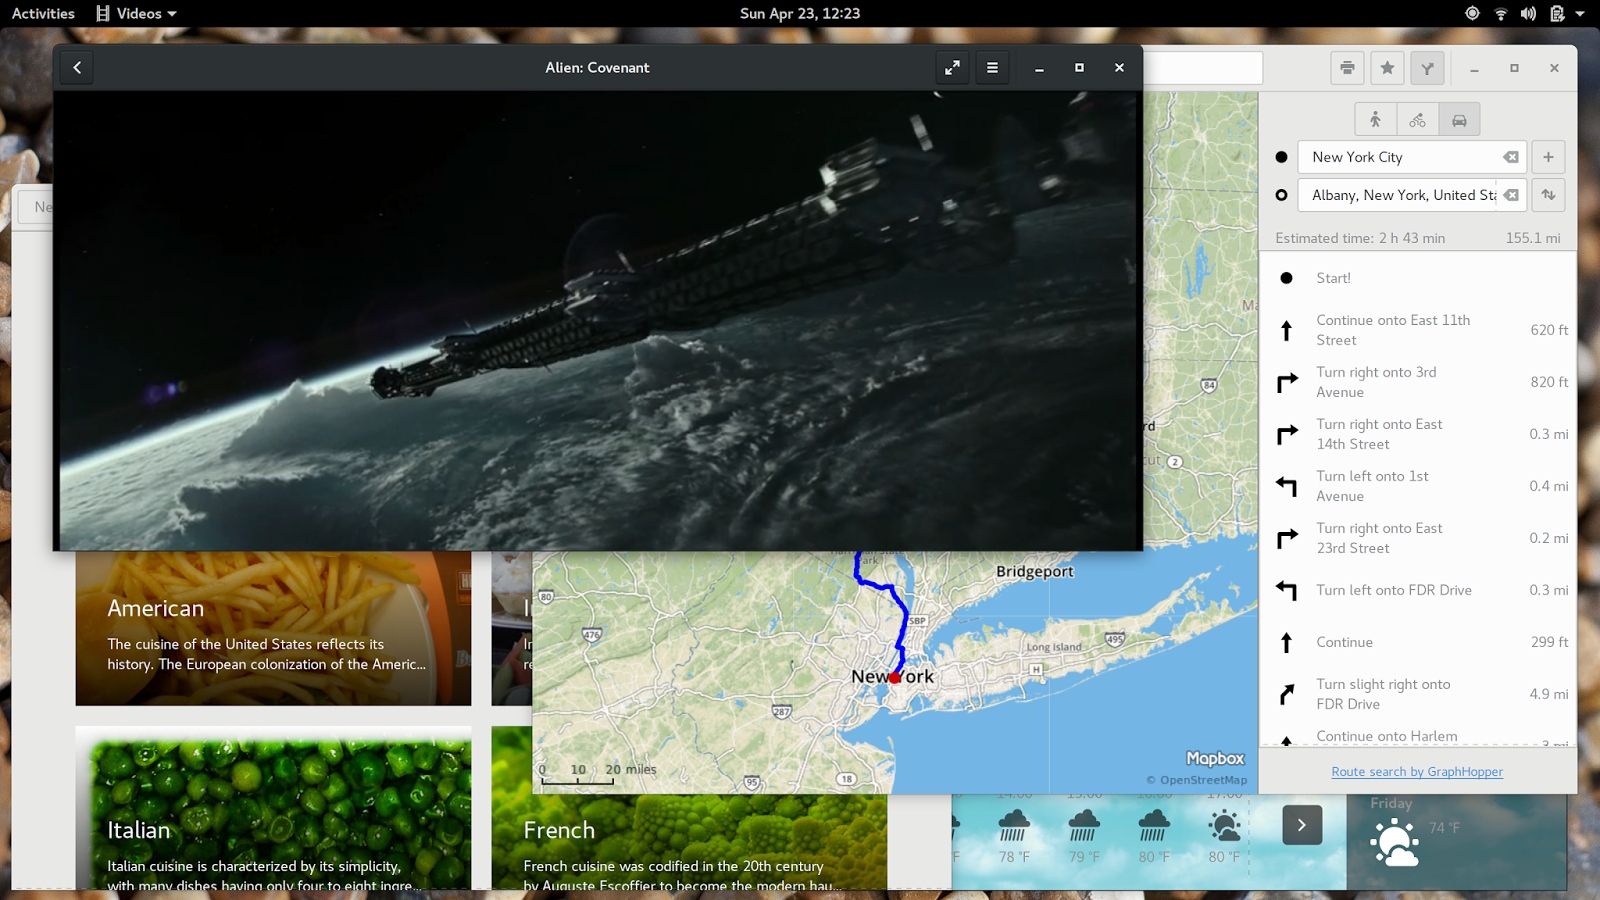Enter fullscreen for Alien: Covenant video
Screen dimensions: 1600x900
tap(952, 68)
